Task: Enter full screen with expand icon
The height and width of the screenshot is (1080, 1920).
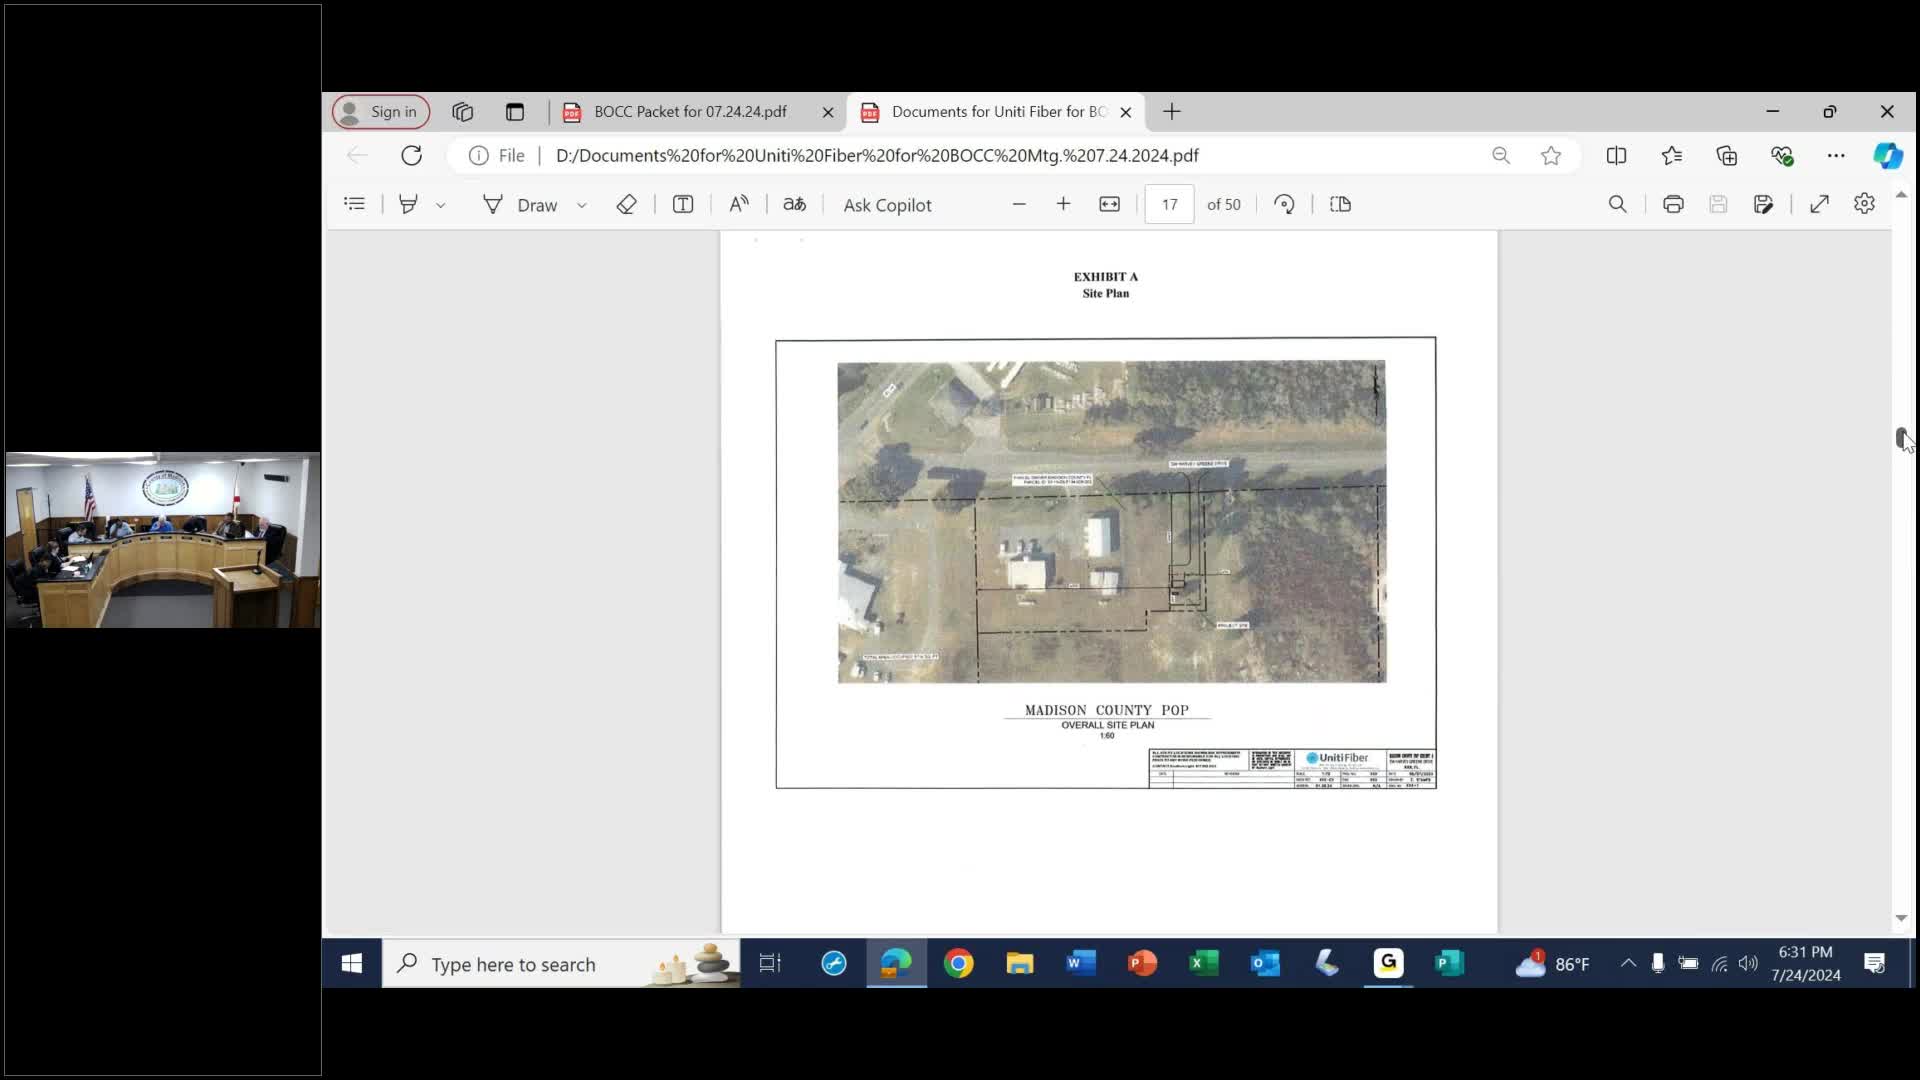Action: [x=1819, y=204]
